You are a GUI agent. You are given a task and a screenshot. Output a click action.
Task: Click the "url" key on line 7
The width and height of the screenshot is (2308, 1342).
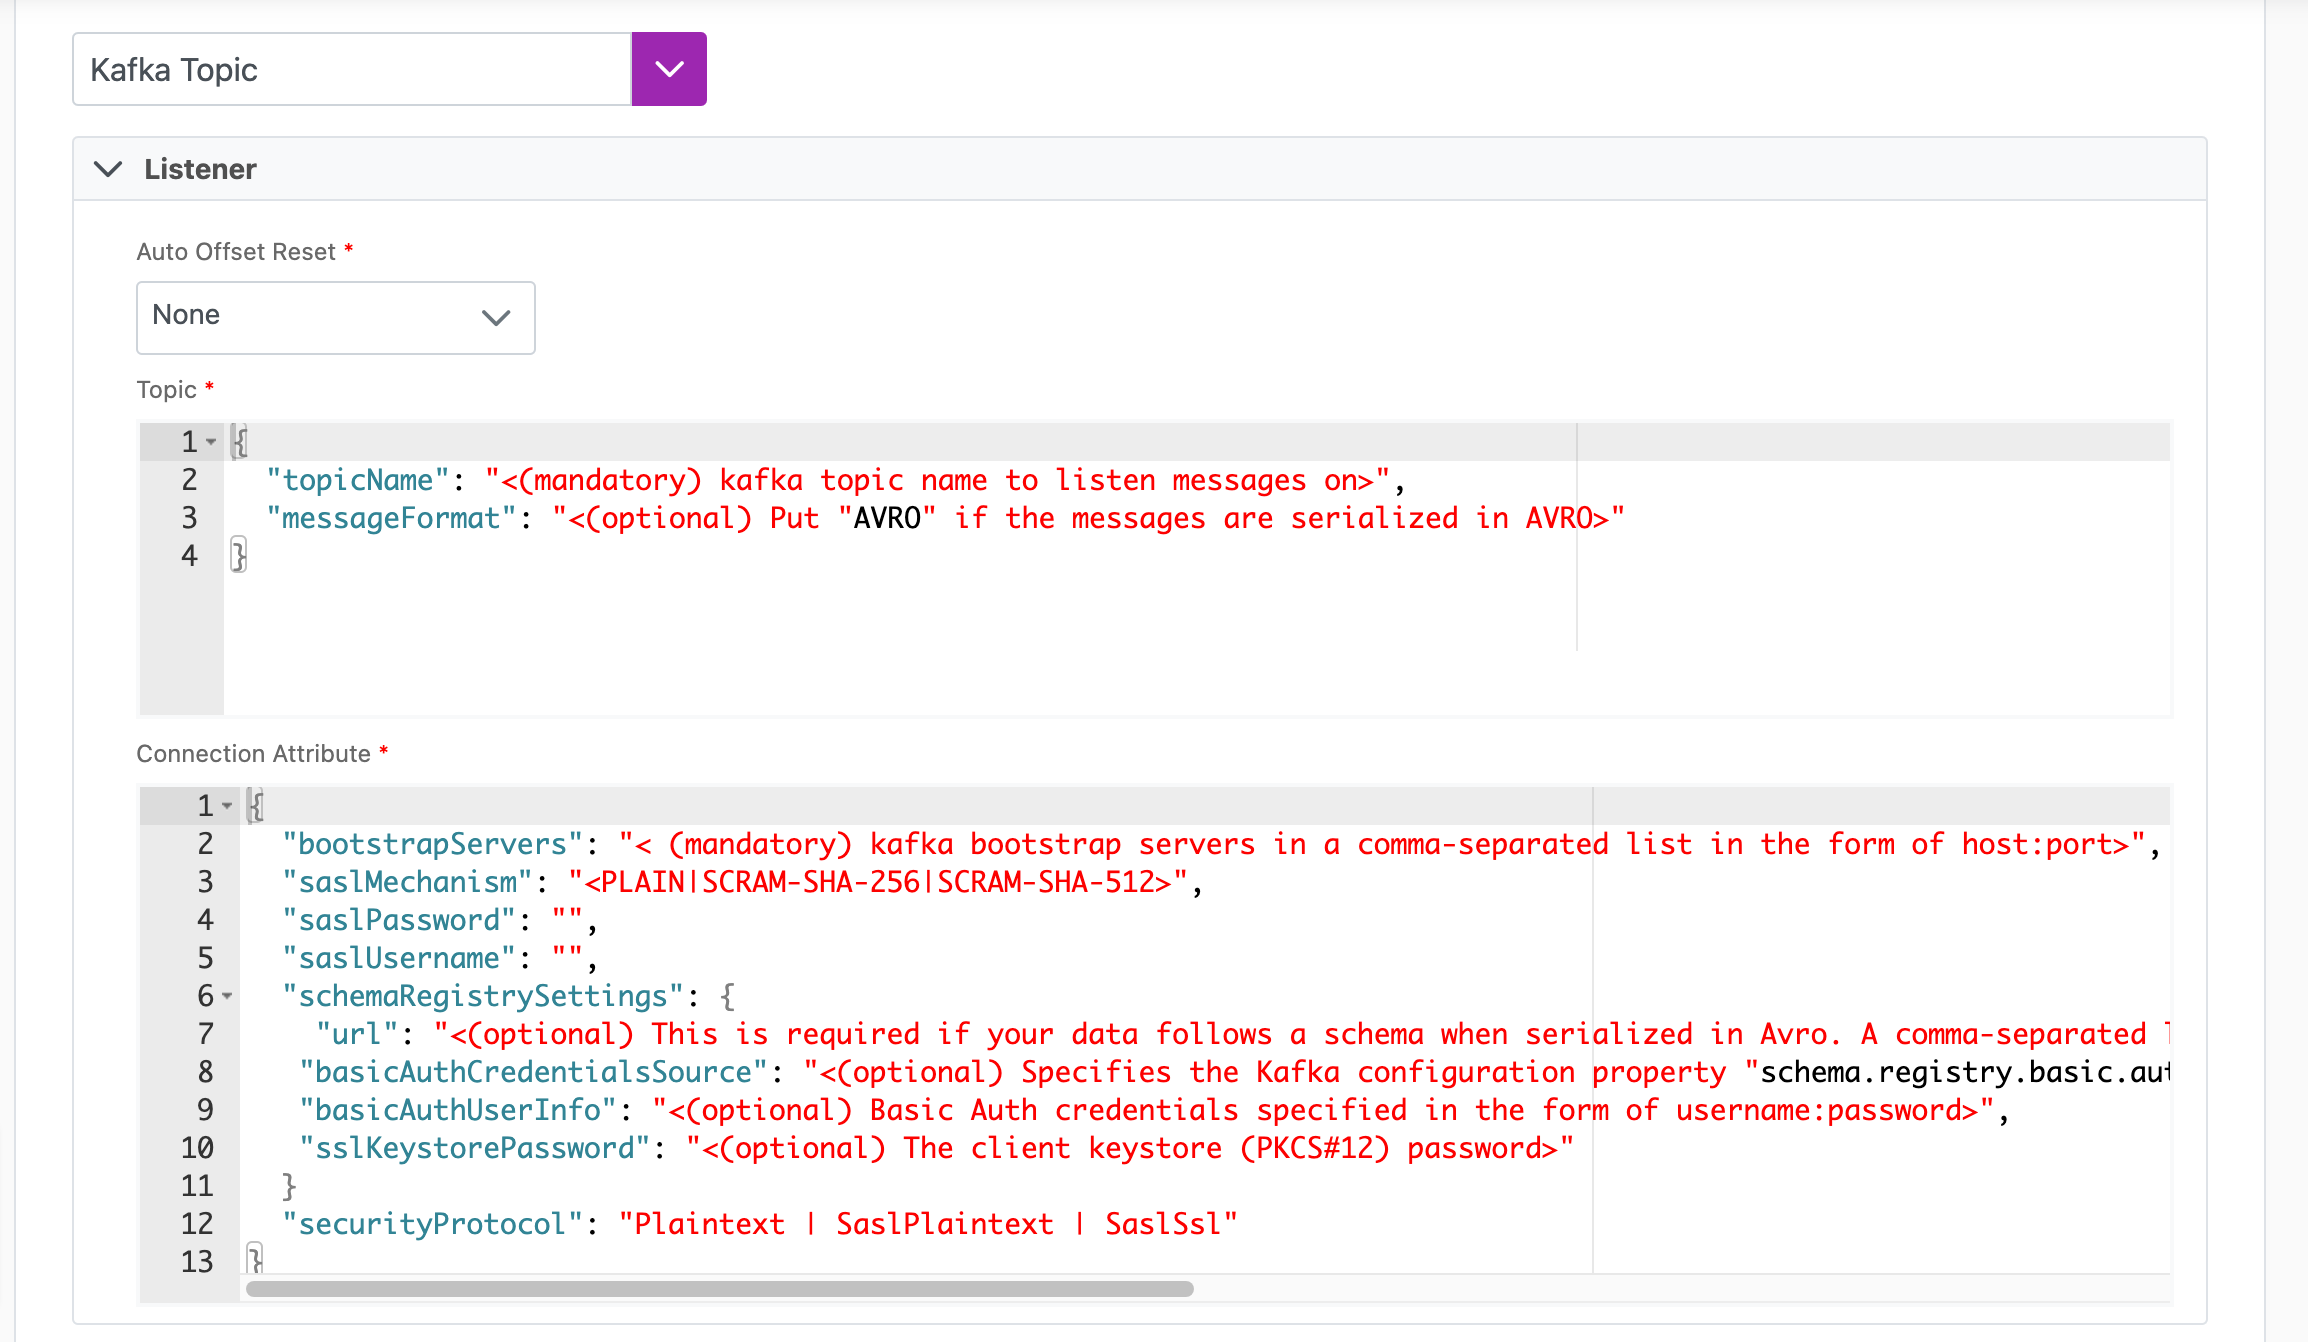(x=358, y=1034)
